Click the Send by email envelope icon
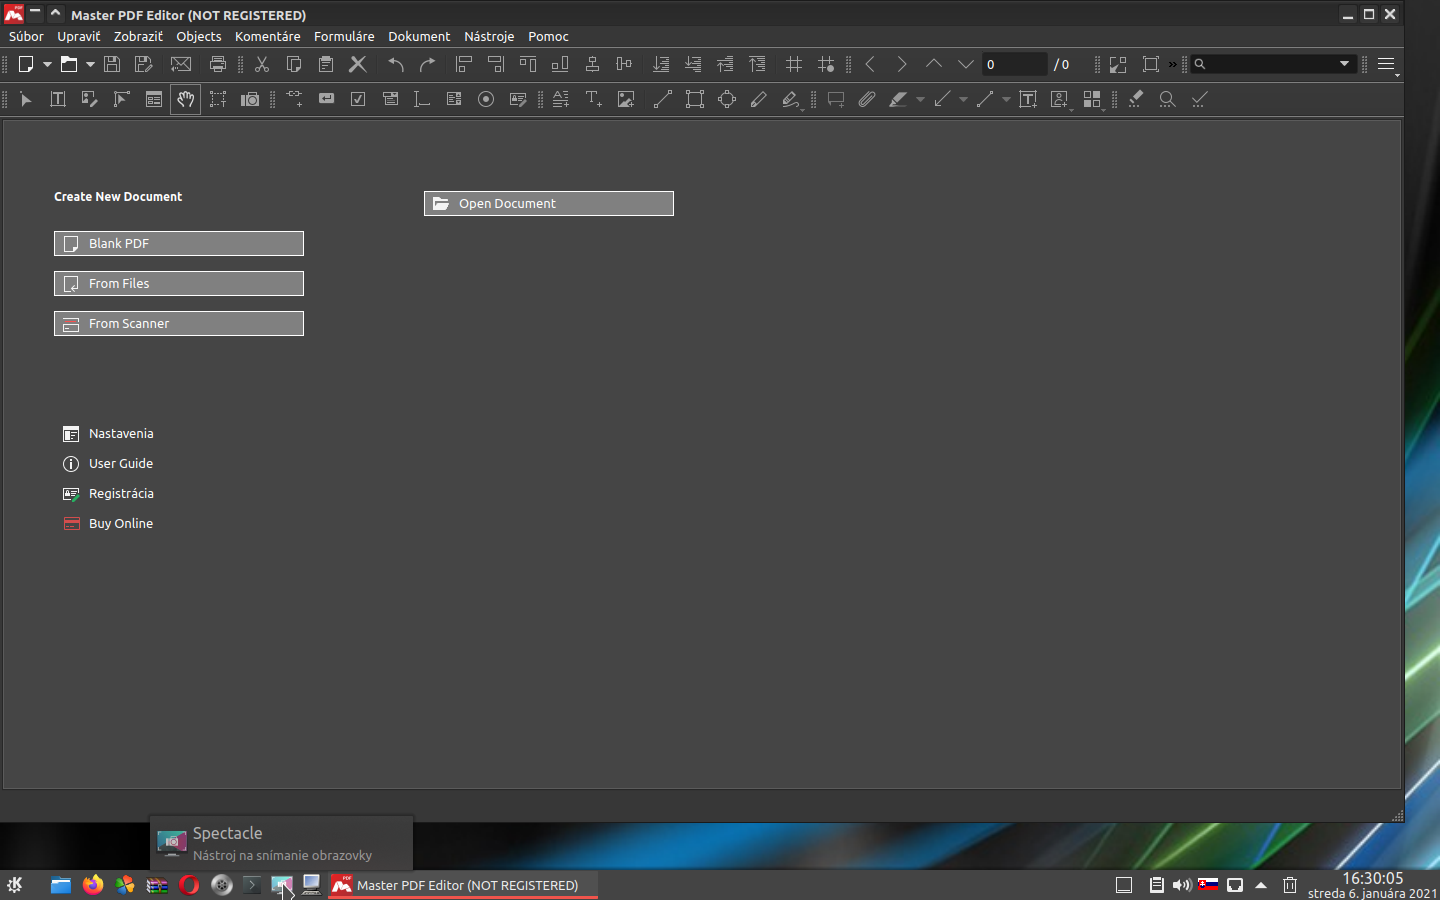 [x=181, y=64]
